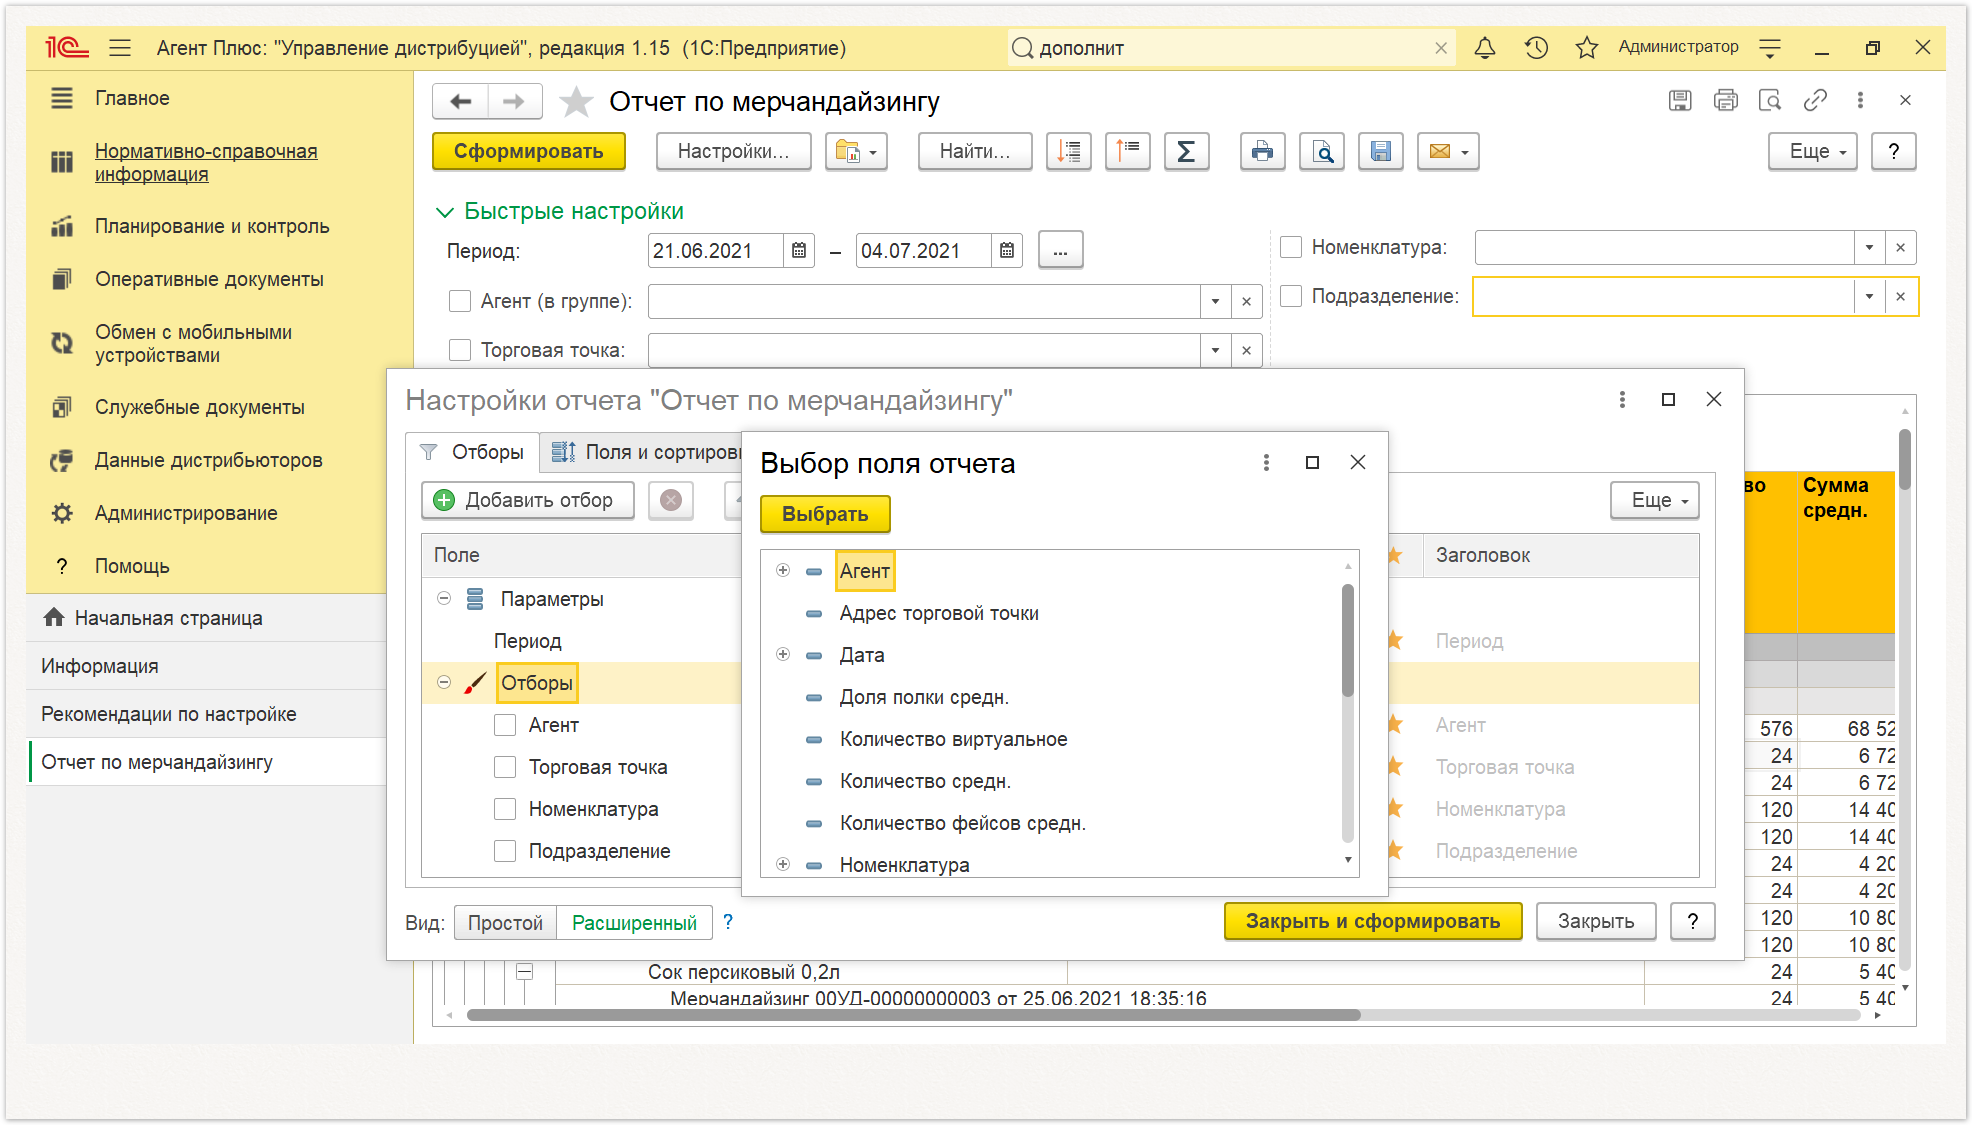The height and width of the screenshot is (1125, 1972).
Task: Add report to favorites star
Action: 576,102
